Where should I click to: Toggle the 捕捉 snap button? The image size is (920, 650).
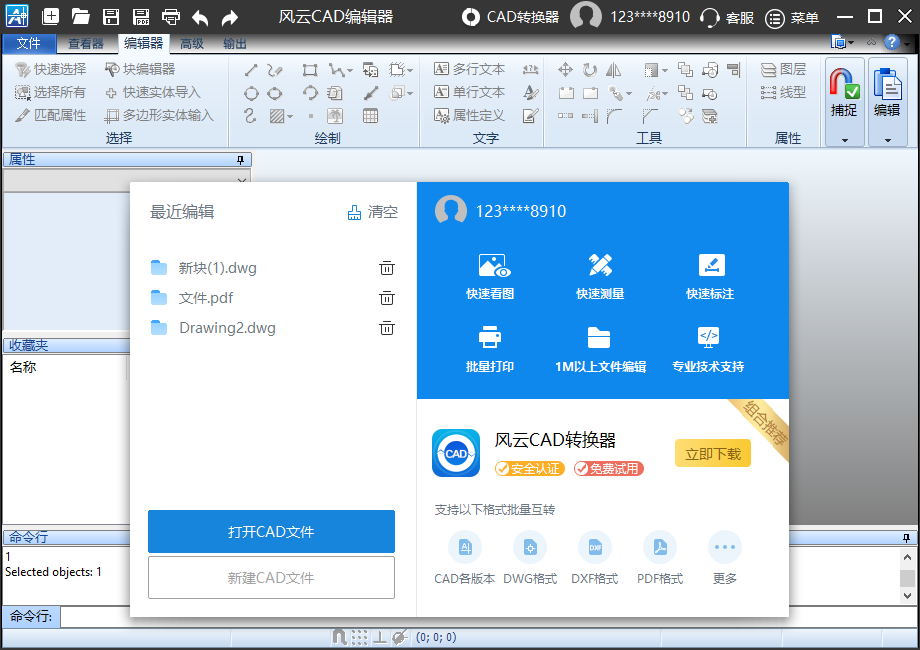pos(844,93)
